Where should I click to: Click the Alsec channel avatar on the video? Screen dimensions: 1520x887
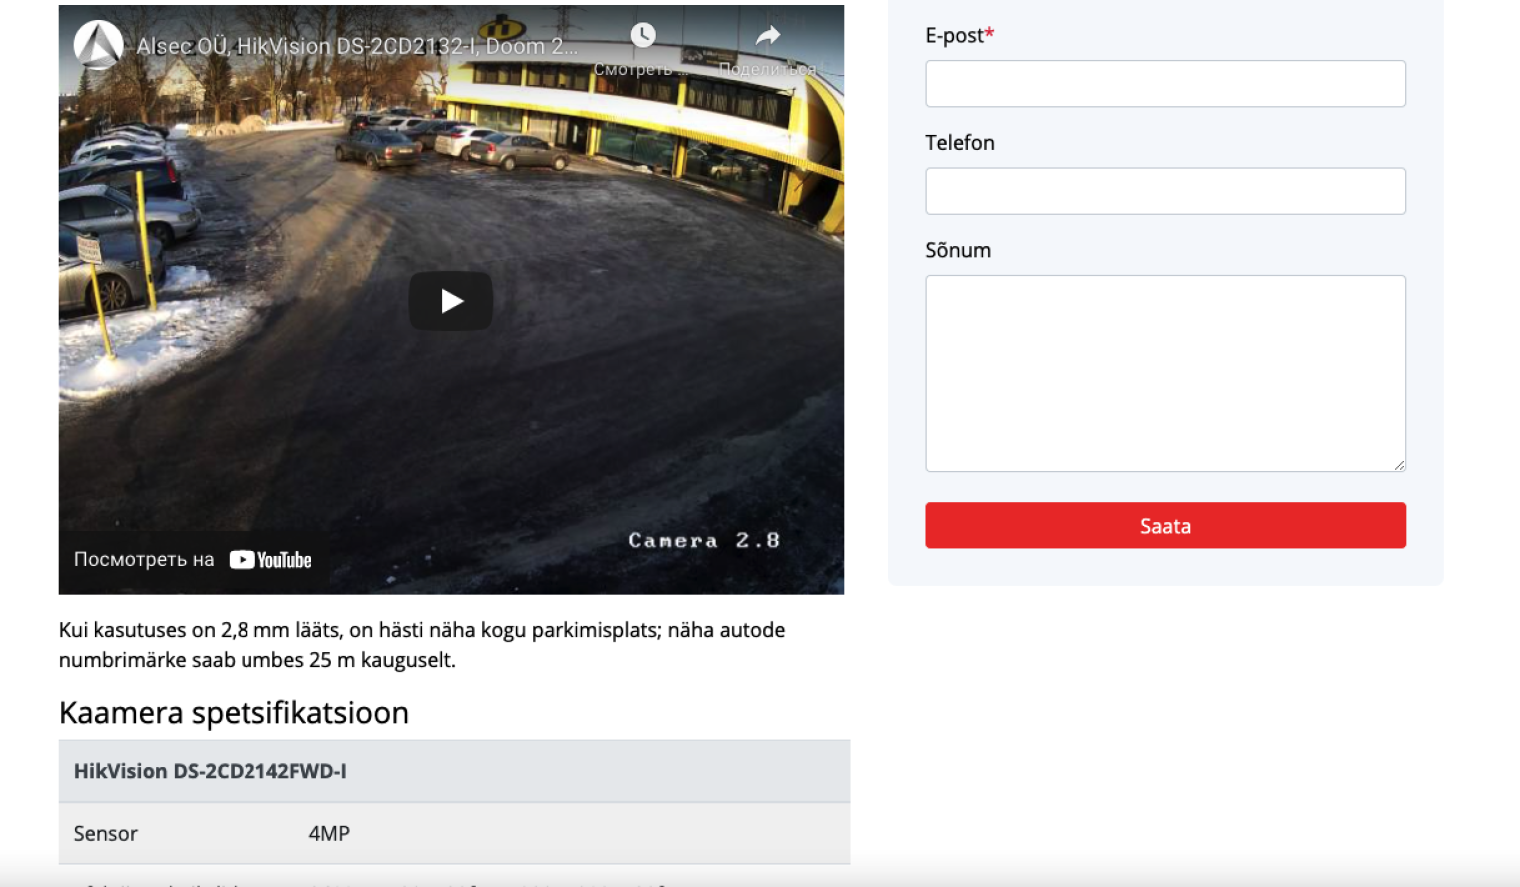(98, 45)
